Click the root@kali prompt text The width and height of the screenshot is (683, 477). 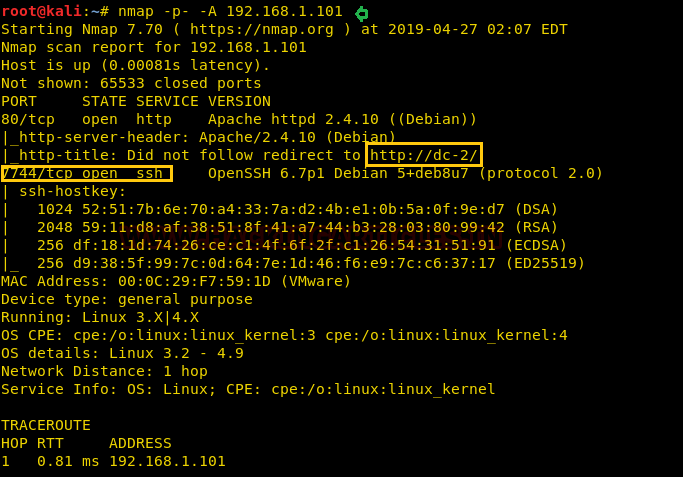[x=41, y=11]
